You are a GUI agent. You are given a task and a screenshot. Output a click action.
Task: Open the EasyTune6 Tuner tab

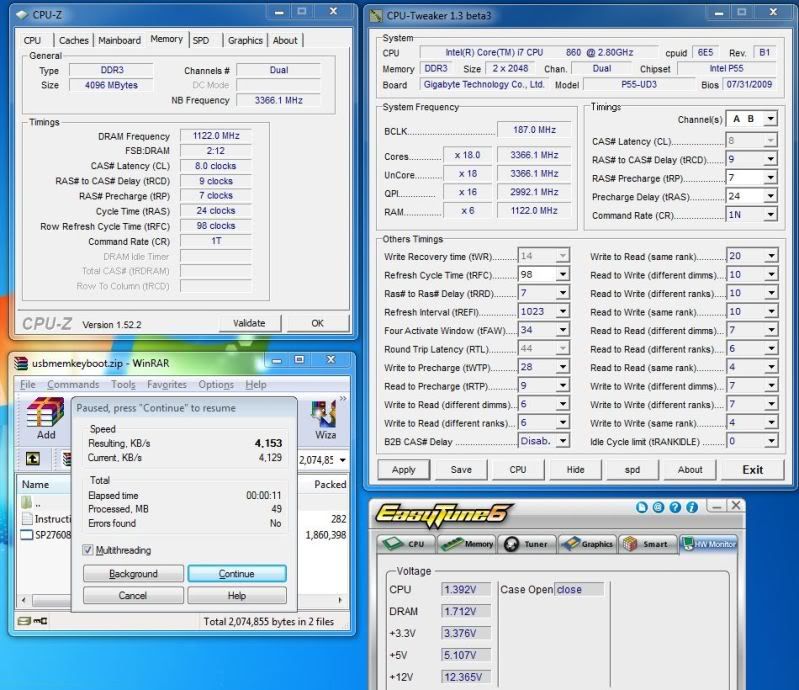527,544
